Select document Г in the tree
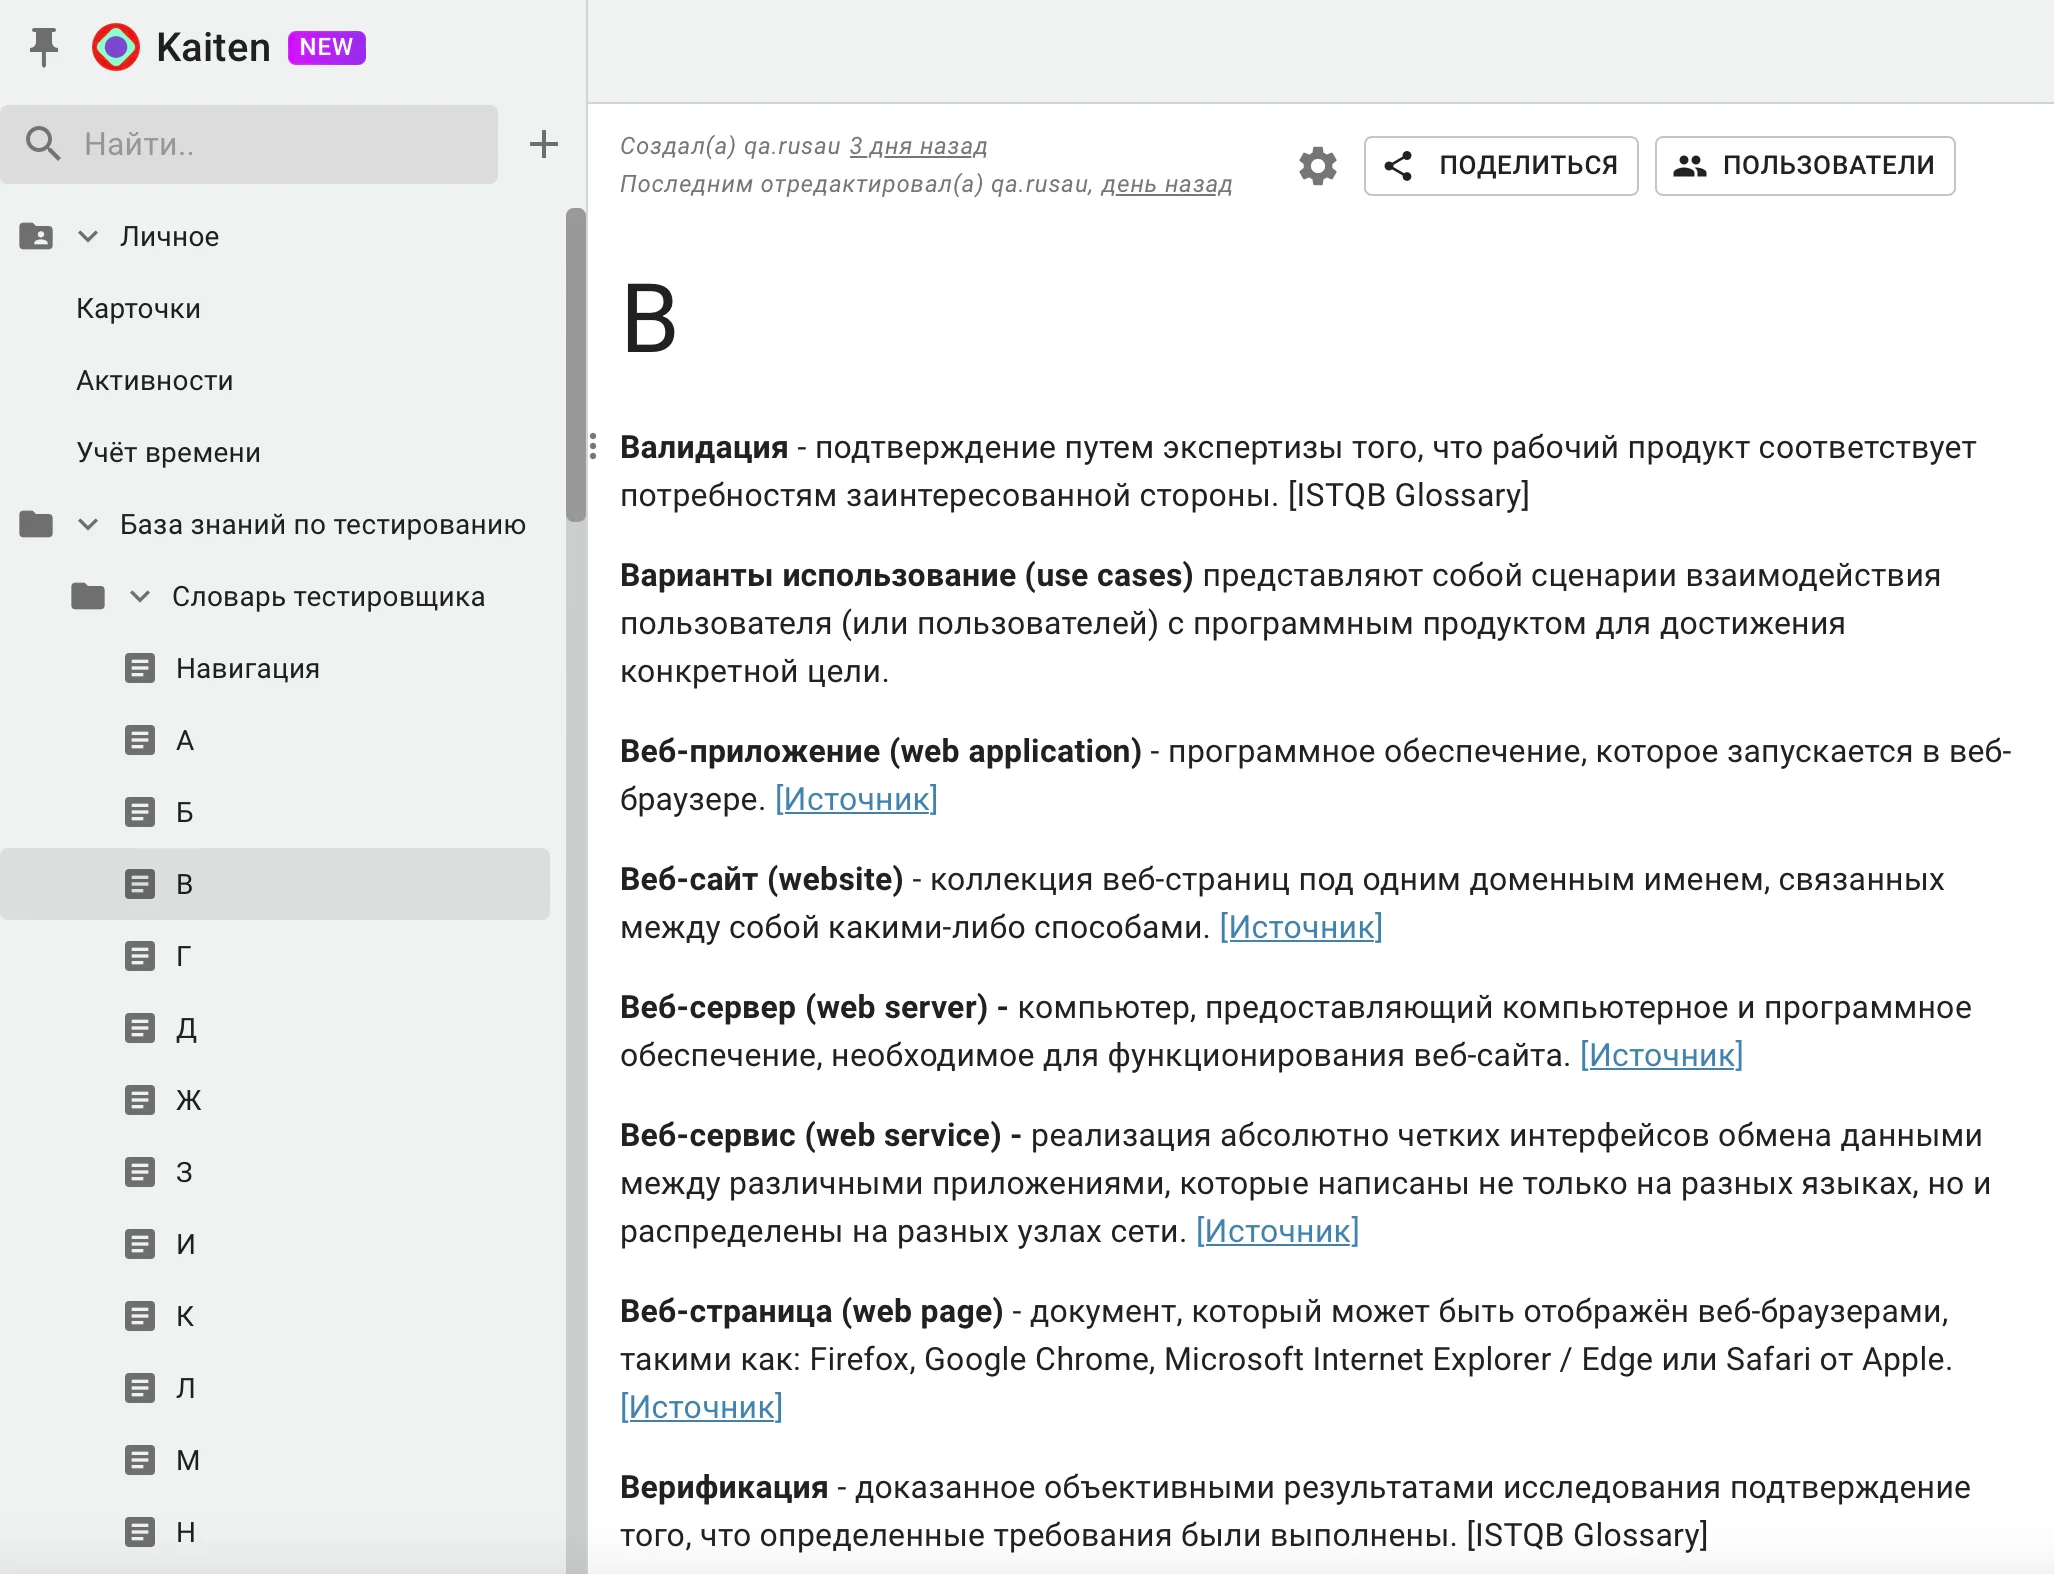 pos(184,956)
